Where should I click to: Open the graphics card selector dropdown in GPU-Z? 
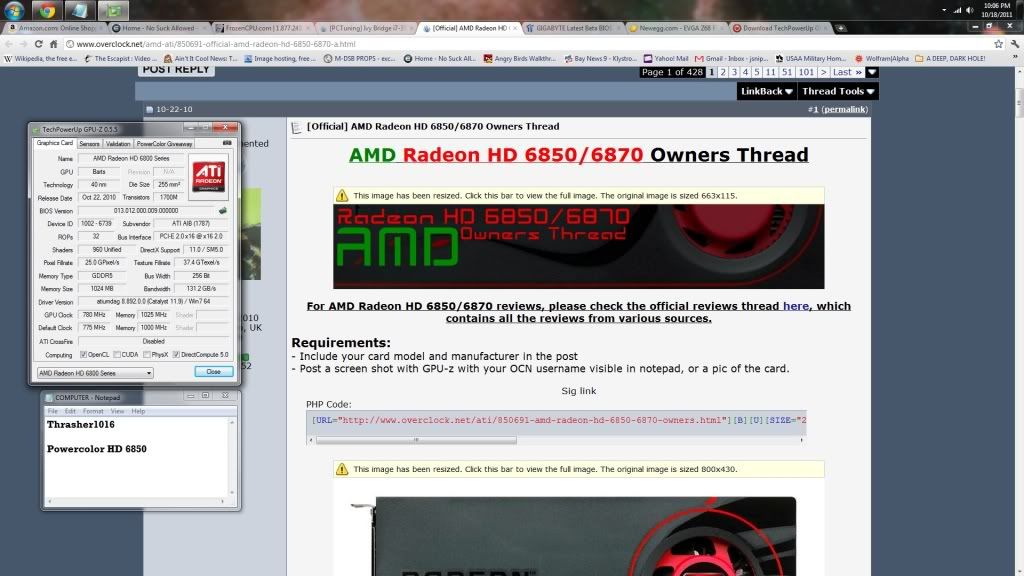pos(95,373)
